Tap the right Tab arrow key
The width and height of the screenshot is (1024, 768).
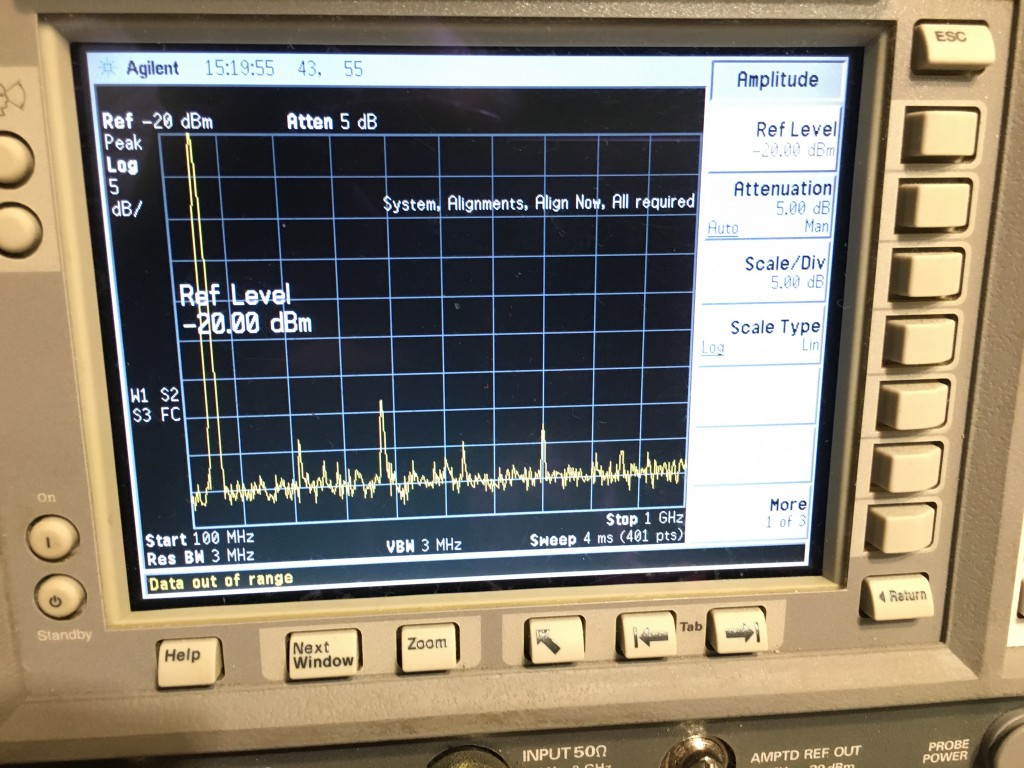pyautogui.click(x=737, y=630)
